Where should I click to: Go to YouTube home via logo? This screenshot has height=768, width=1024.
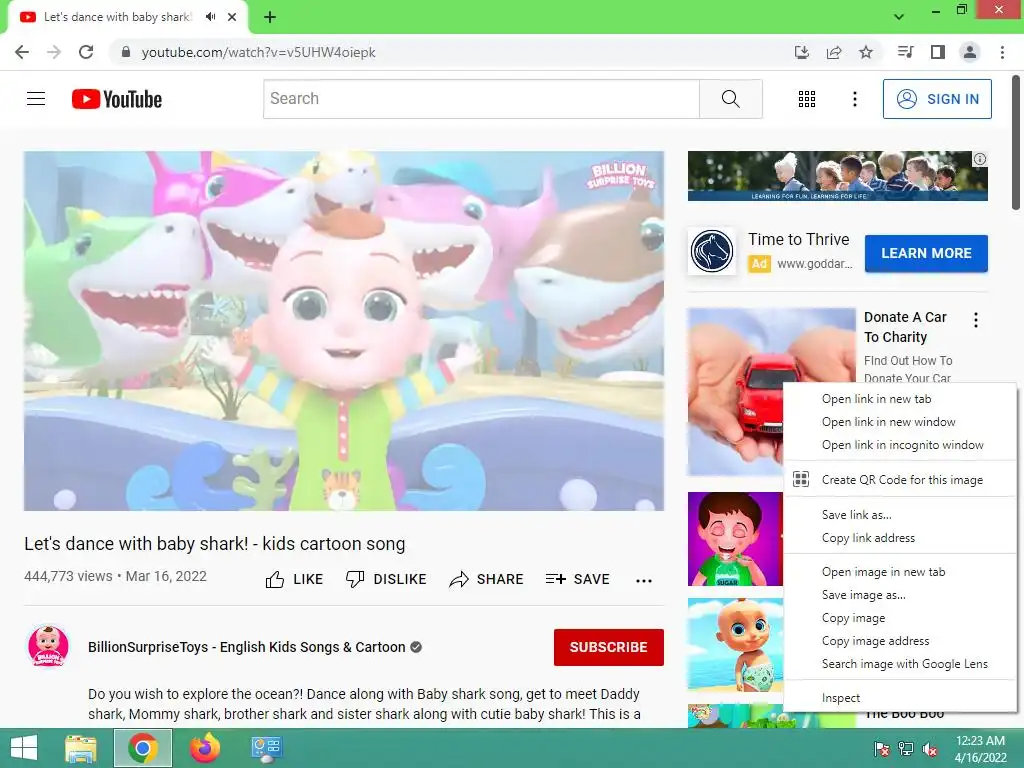[x=117, y=99]
